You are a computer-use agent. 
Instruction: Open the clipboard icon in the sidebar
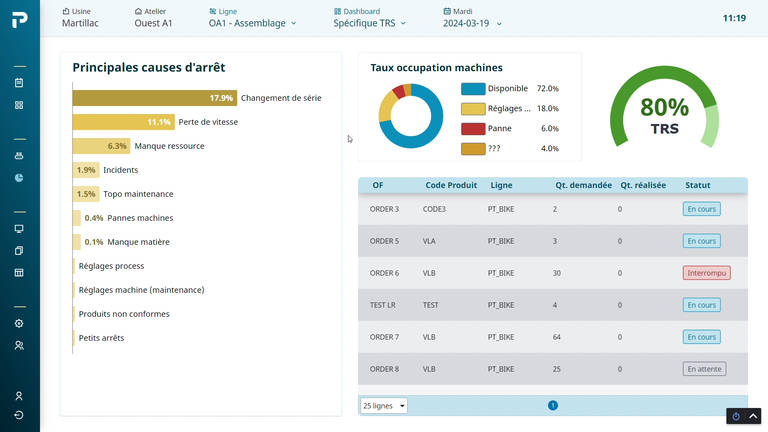click(19, 83)
